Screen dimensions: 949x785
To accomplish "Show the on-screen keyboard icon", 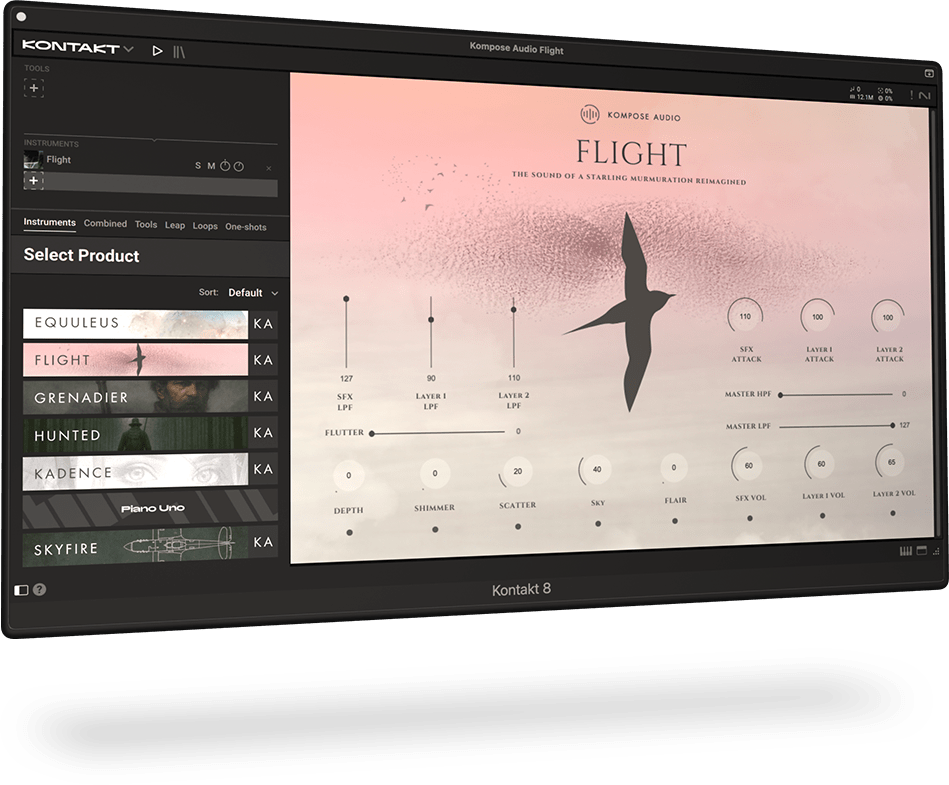I will click(906, 551).
